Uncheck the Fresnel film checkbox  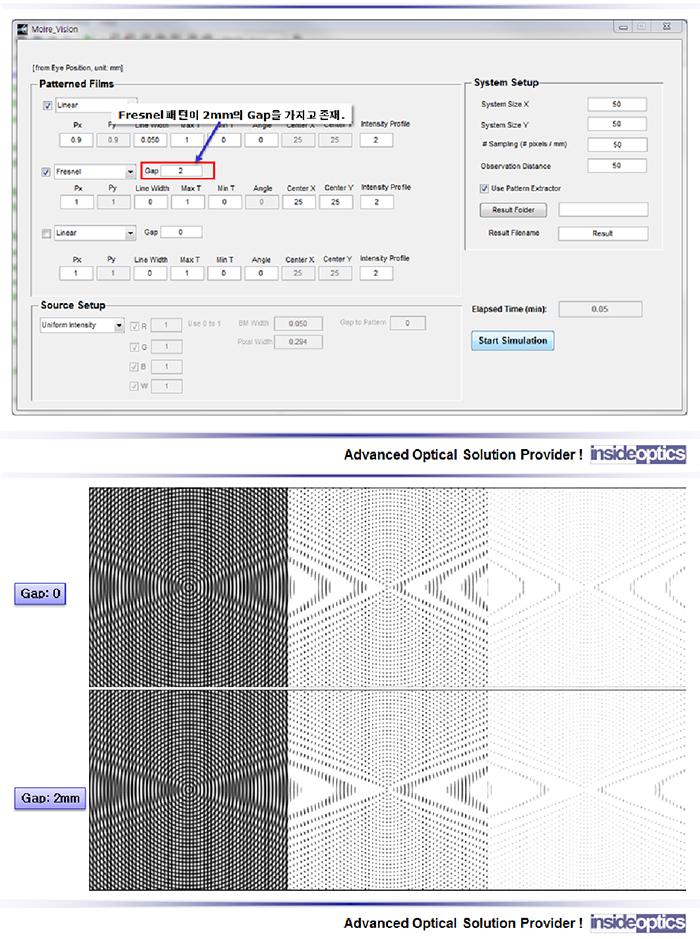pos(47,172)
